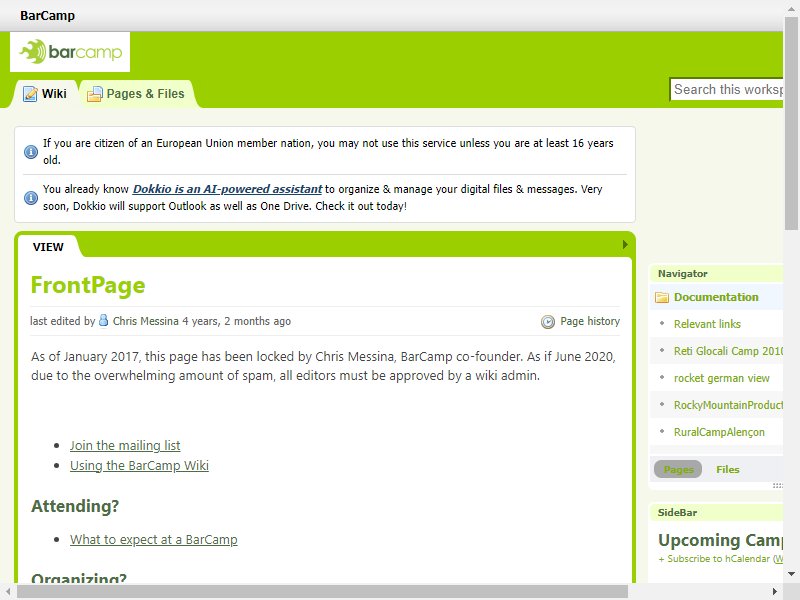
Task: Click the user icon beside Chris Messina
Action: [104, 320]
